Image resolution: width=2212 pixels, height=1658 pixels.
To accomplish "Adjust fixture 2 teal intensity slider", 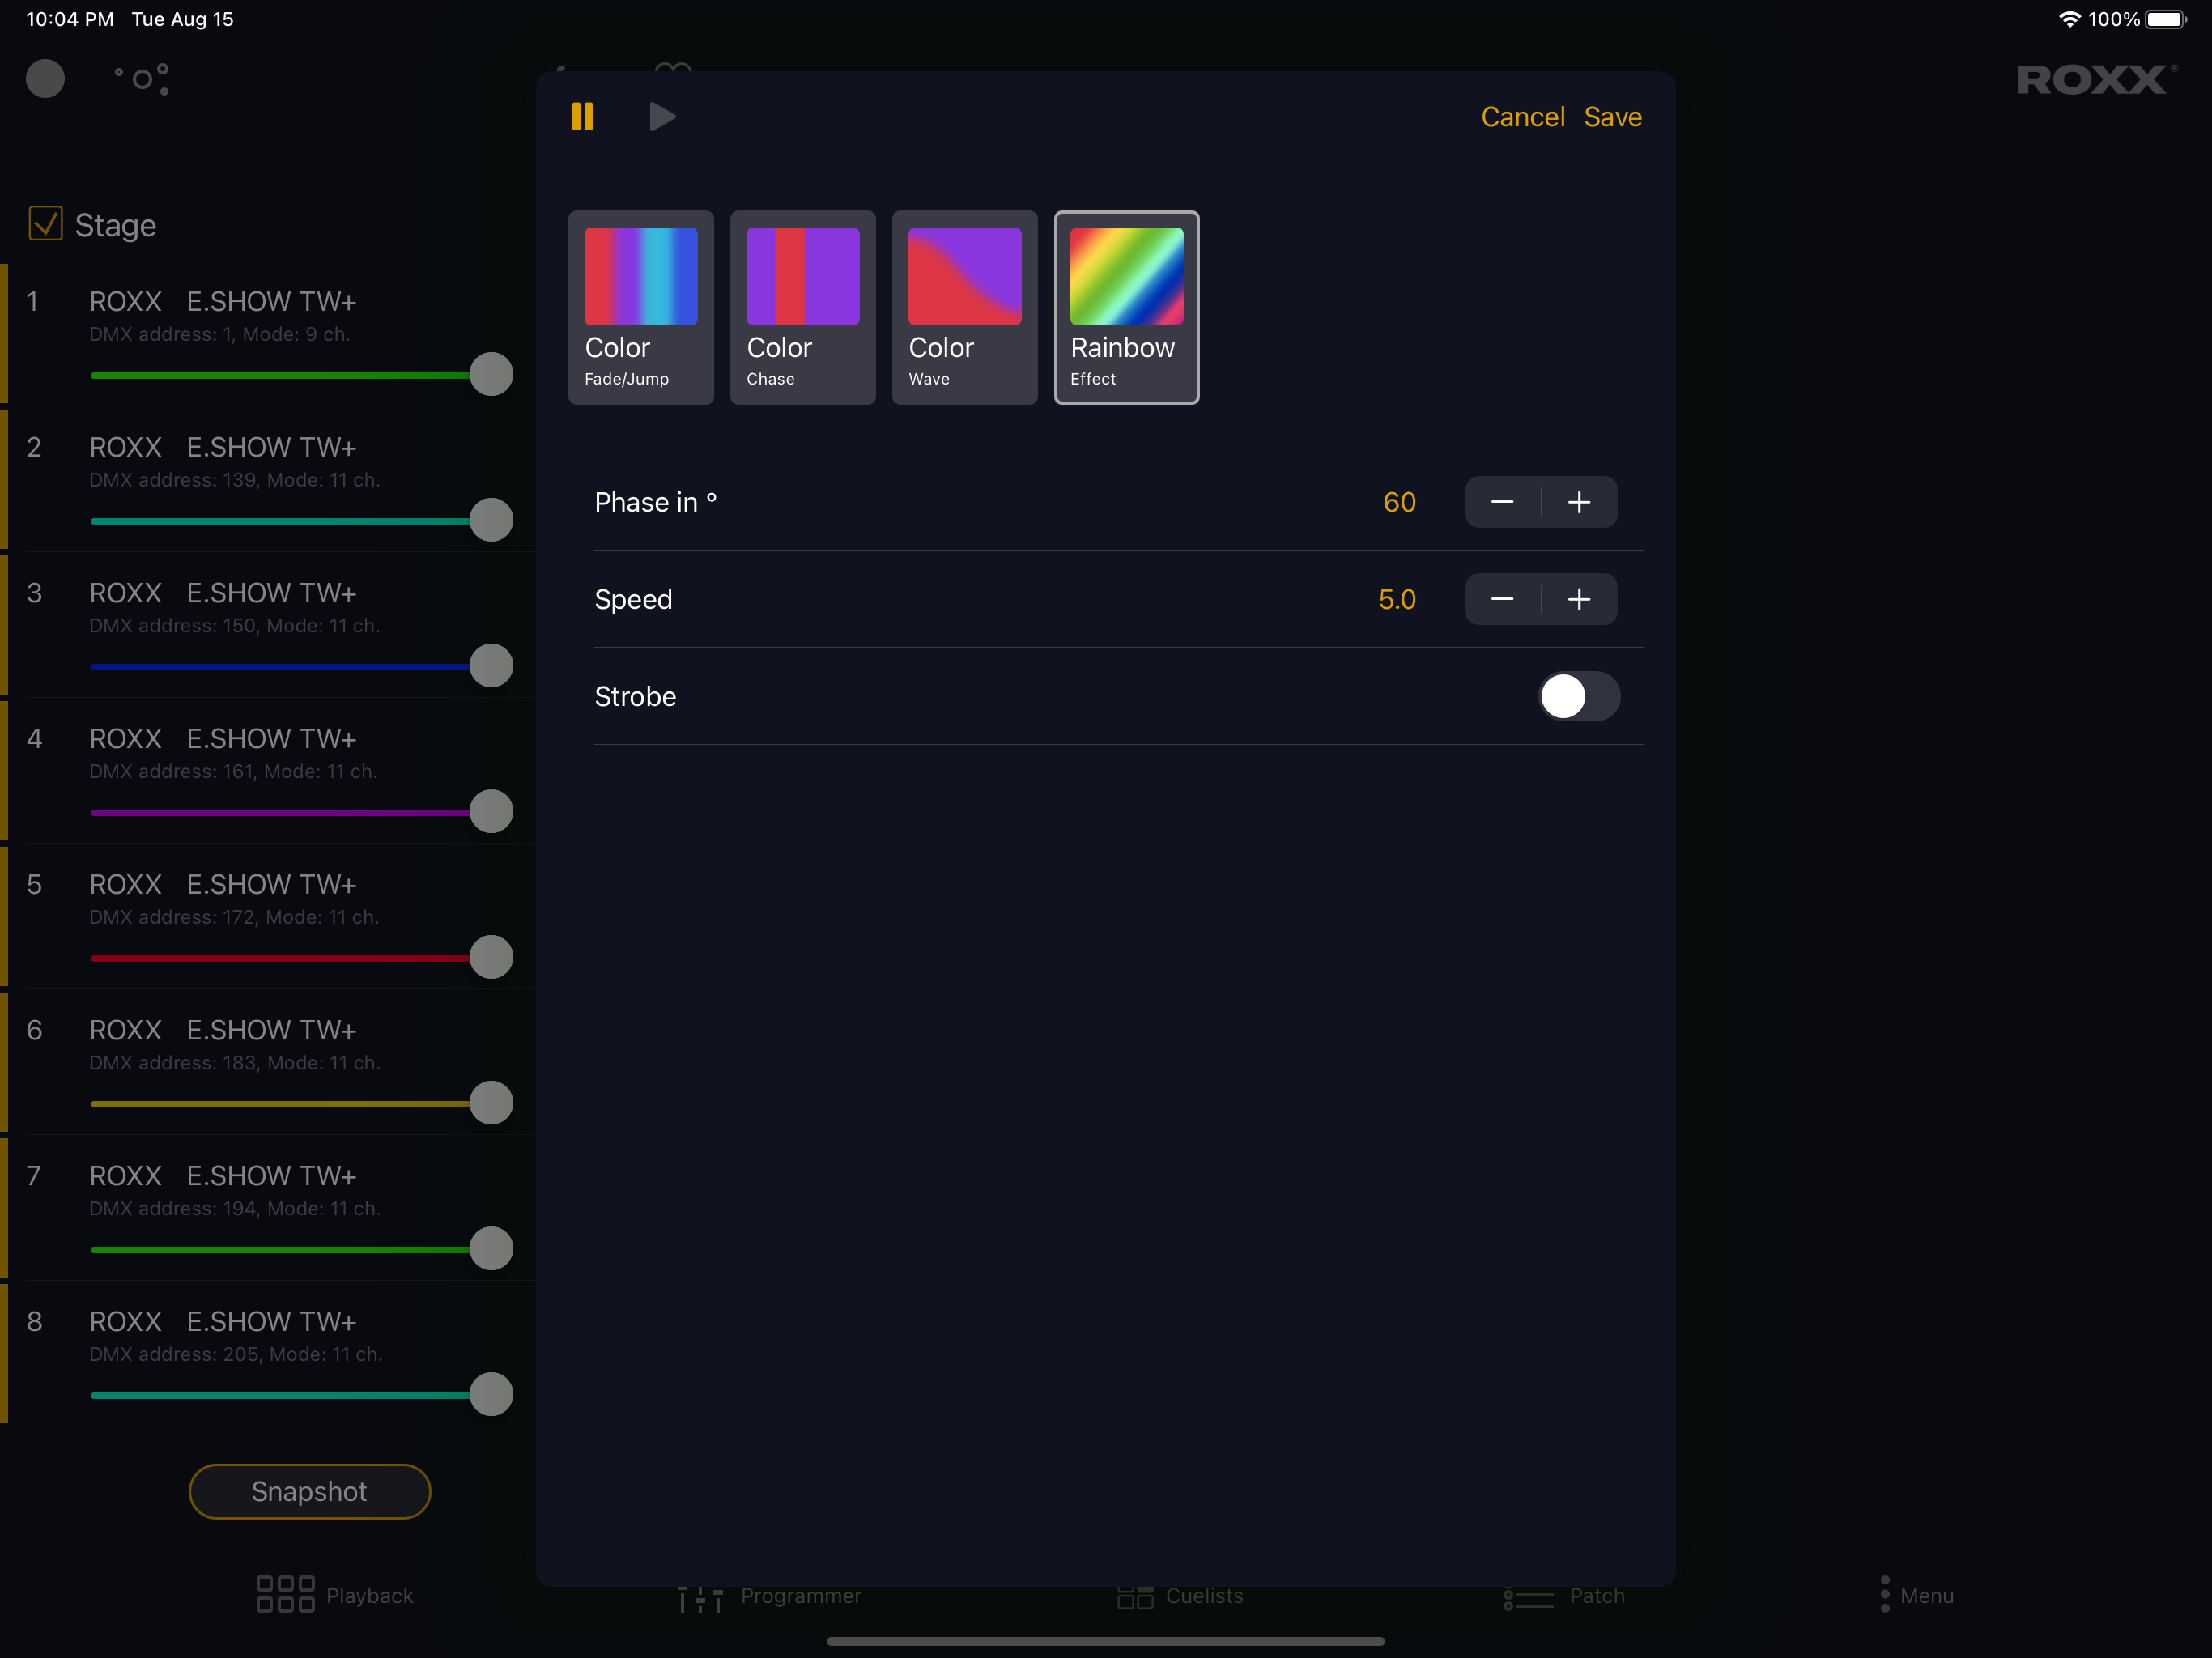I will (301, 520).
